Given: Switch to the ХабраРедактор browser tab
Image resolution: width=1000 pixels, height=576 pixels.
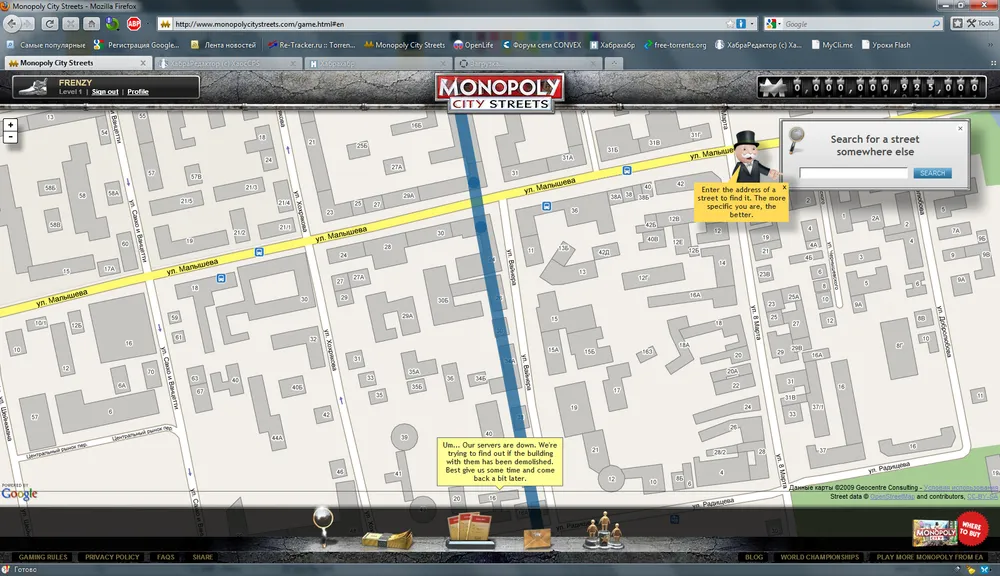Looking at the screenshot, I should (228, 63).
